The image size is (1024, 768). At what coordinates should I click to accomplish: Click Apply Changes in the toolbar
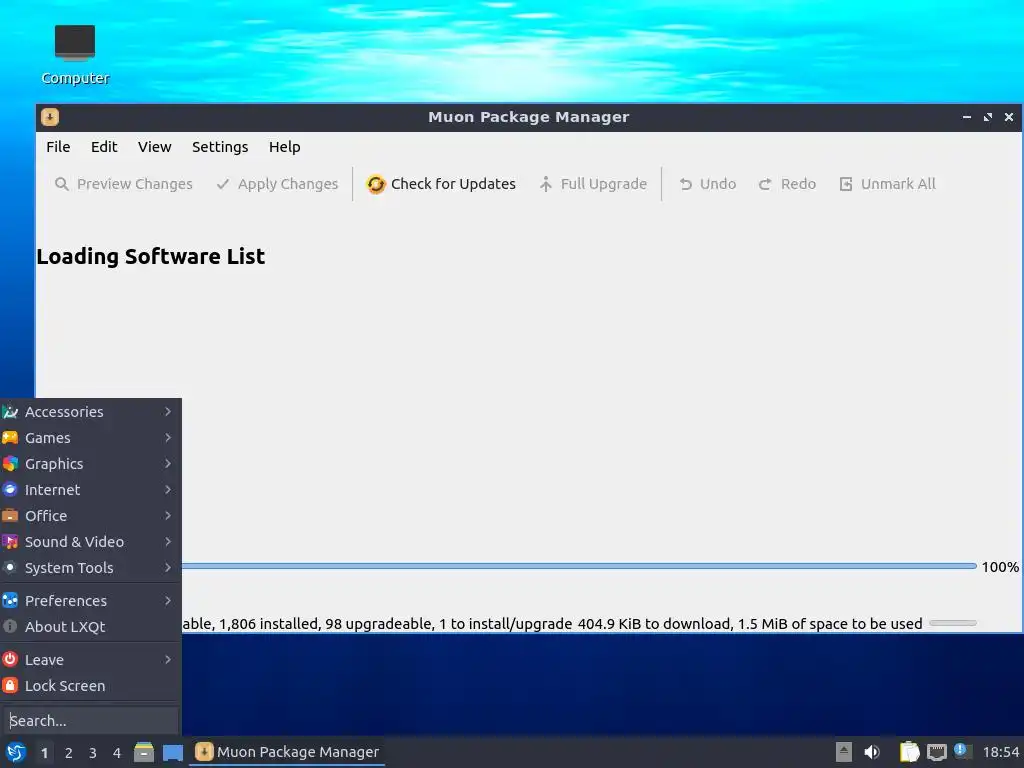278,184
